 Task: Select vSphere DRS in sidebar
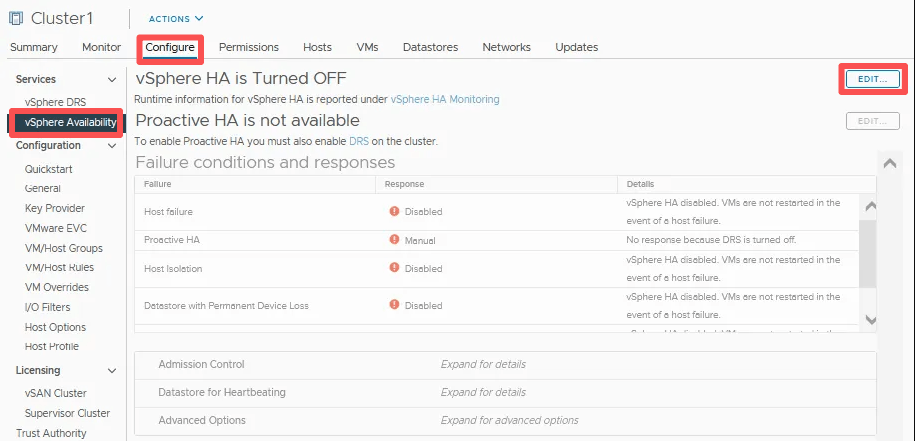(x=55, y=102)
